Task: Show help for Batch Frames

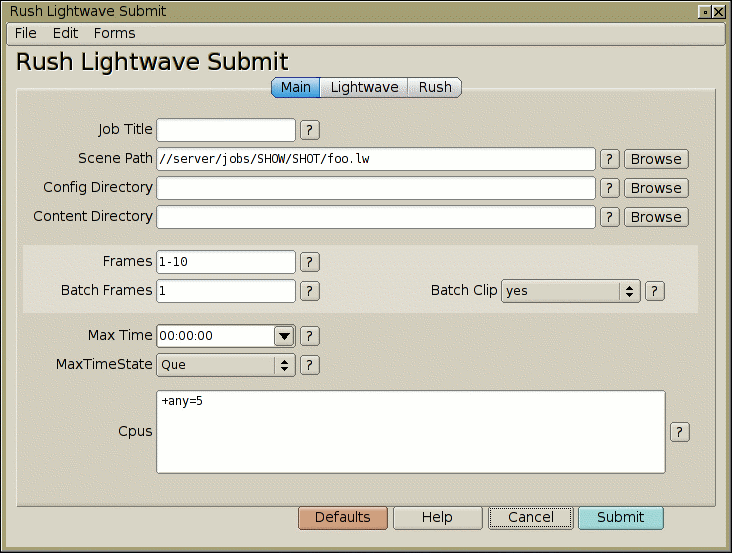Action: point(310,291)
